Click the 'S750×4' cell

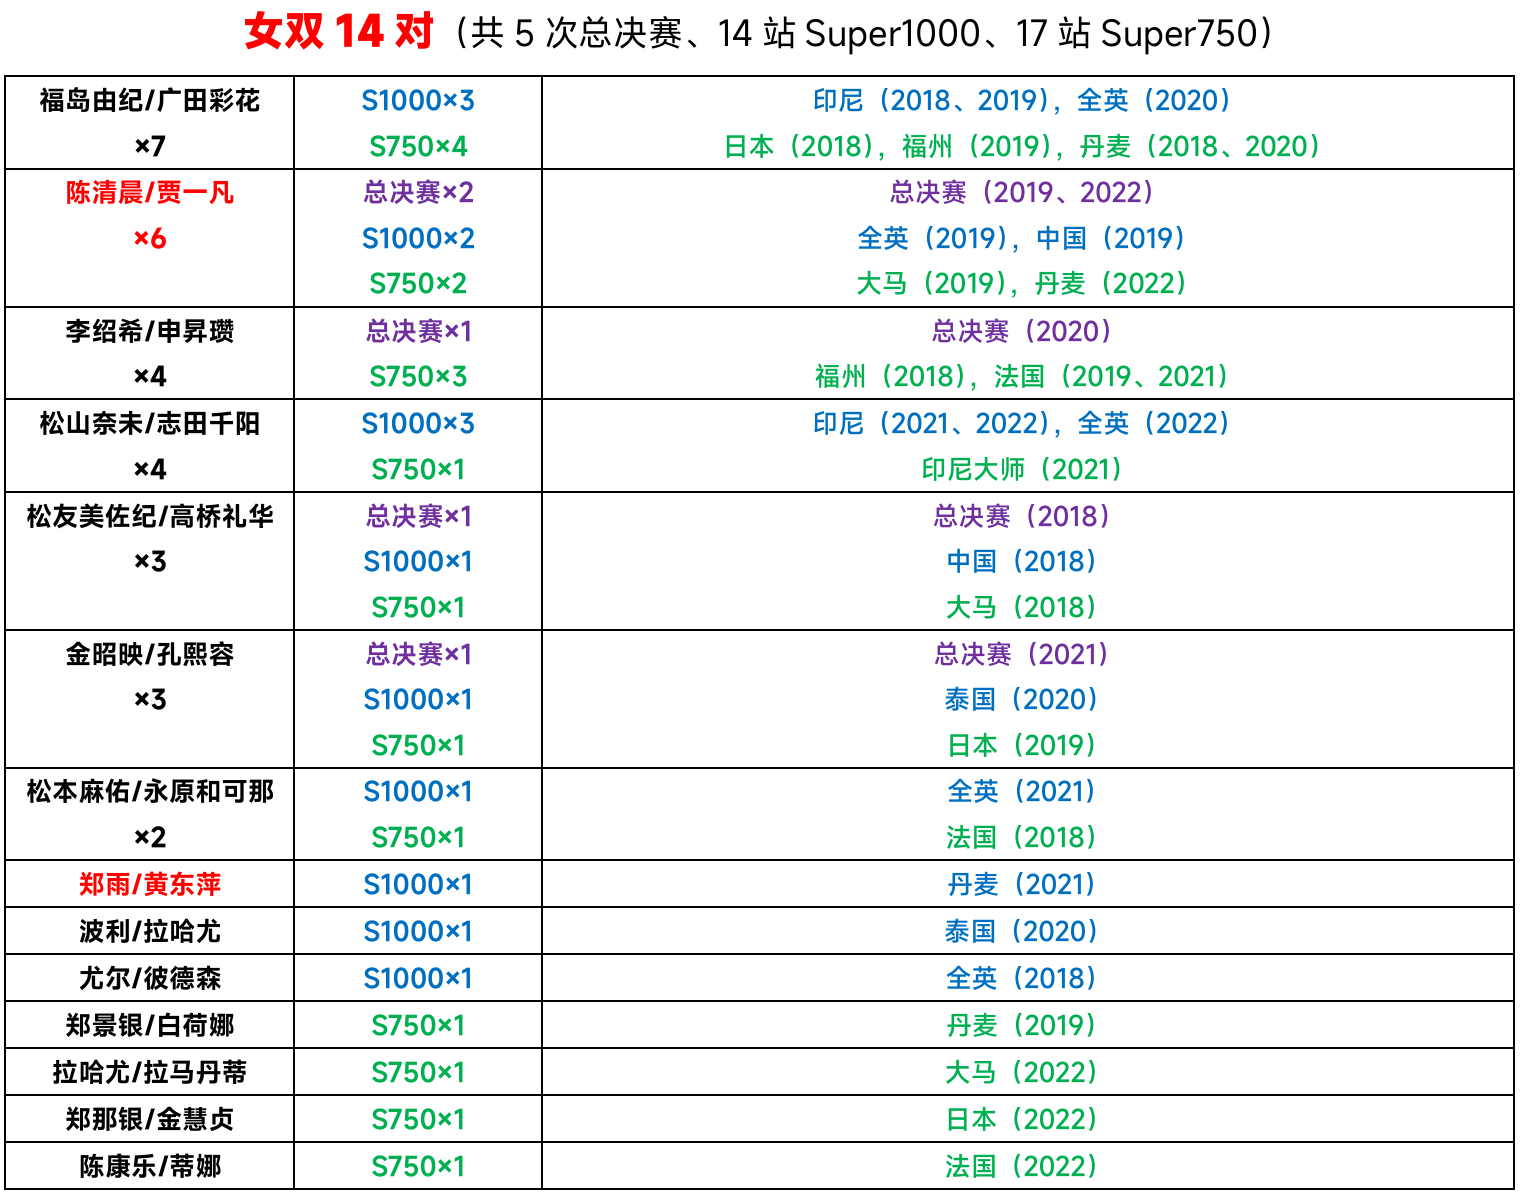click(x=418, y=146)
